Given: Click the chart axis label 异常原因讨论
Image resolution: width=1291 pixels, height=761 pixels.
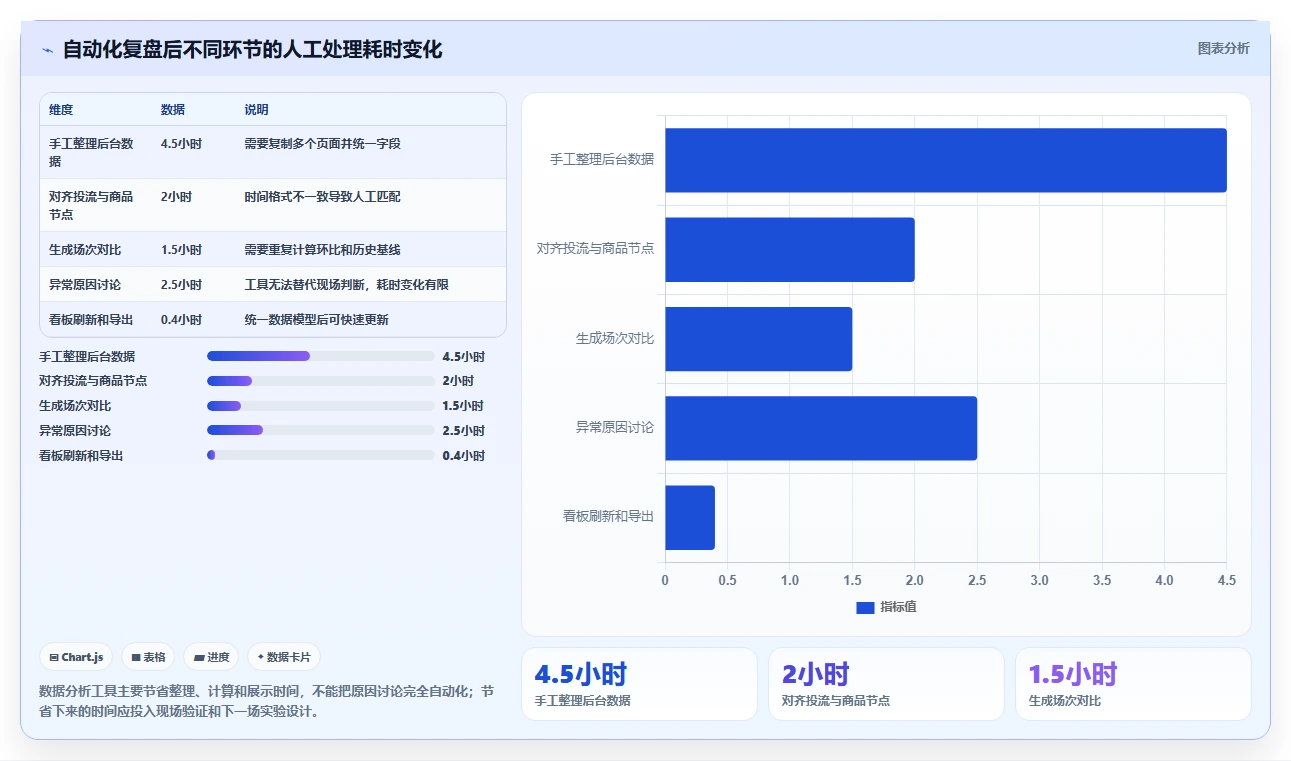Looking at the screenshot, I should (x=614, y=427).
